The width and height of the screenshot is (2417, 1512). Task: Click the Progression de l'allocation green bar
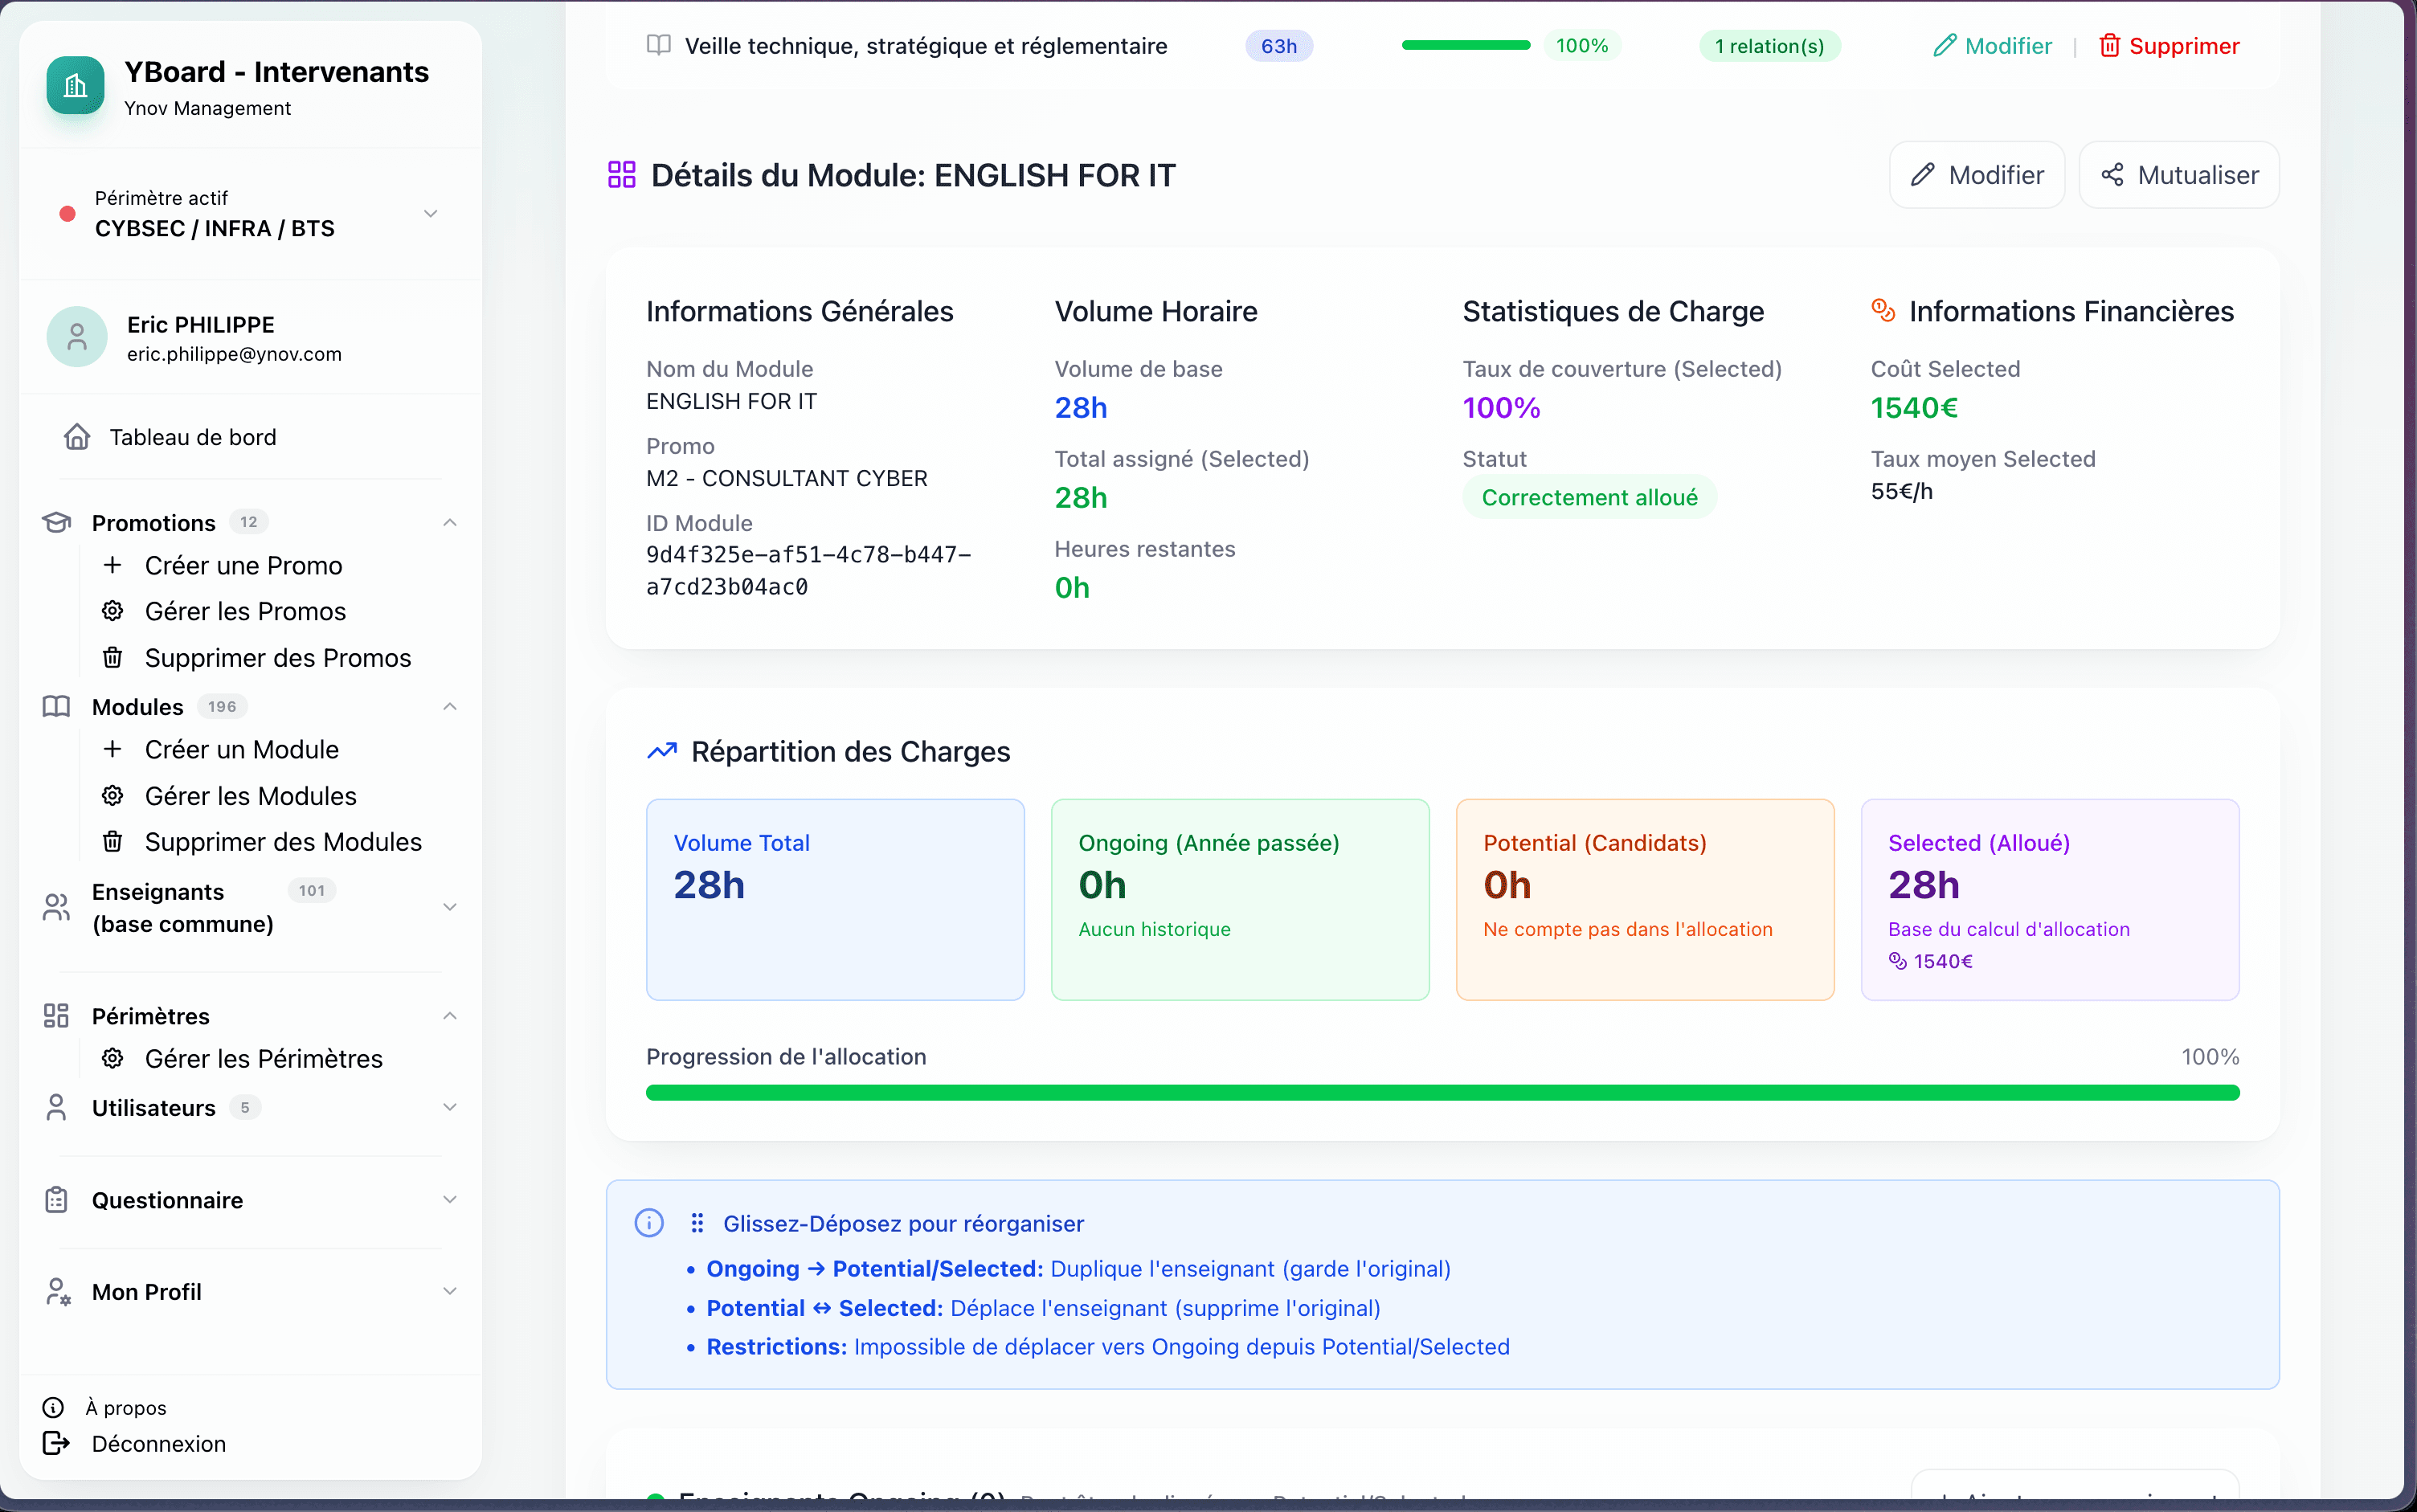(x=1442, y=1093)
